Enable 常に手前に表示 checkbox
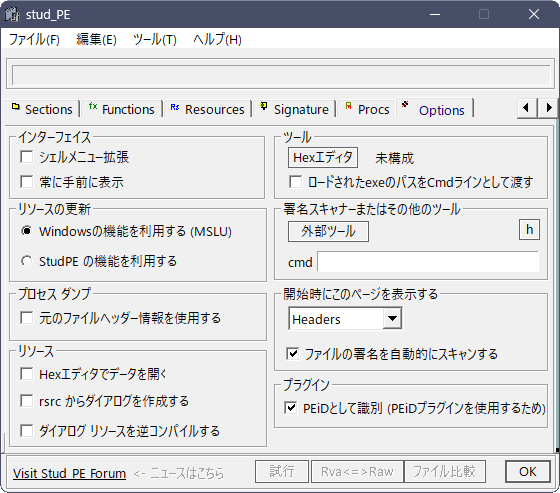 click(27, 182)
